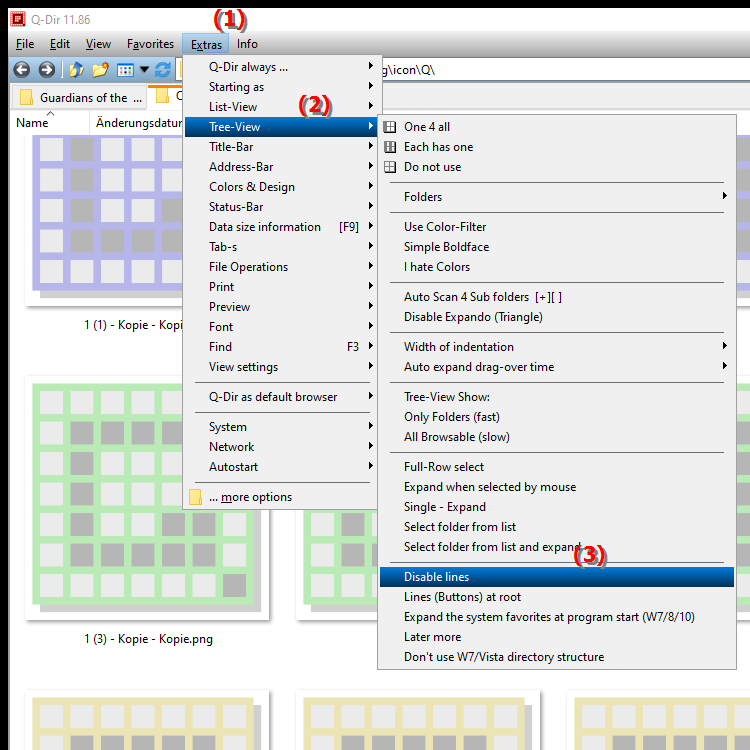Open the Edit menu
The width and height of the screenshot is (750, 750).
point(60,44)
